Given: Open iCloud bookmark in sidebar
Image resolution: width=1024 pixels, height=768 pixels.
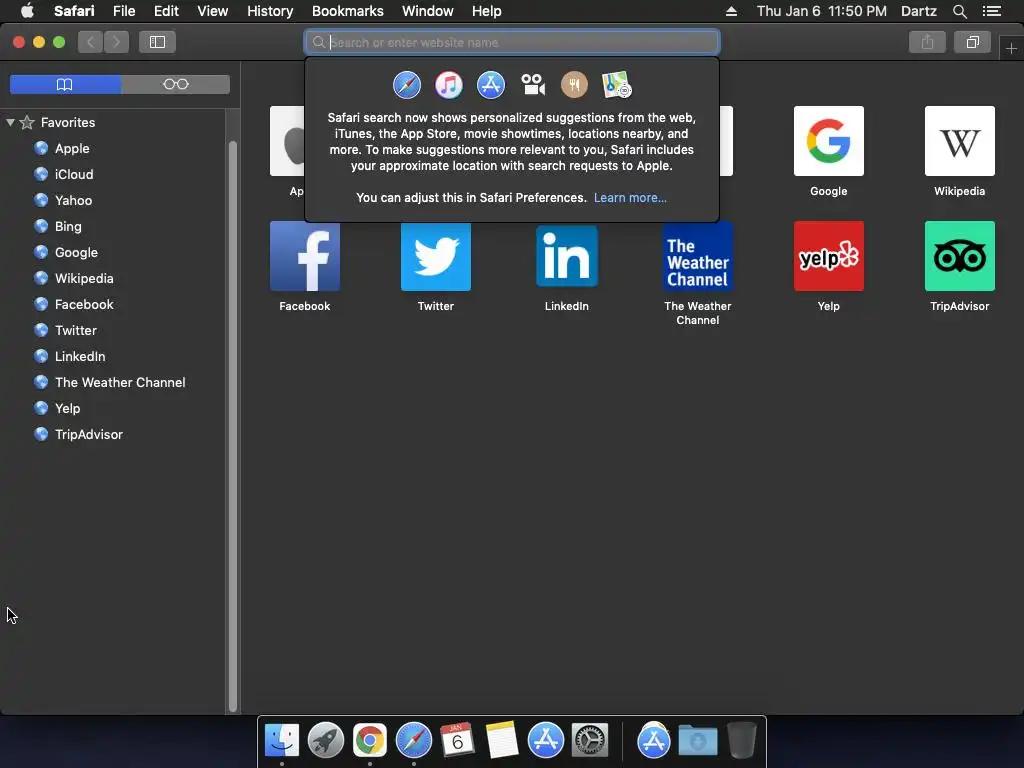Looking at the screenshot, I should point(74,174).
